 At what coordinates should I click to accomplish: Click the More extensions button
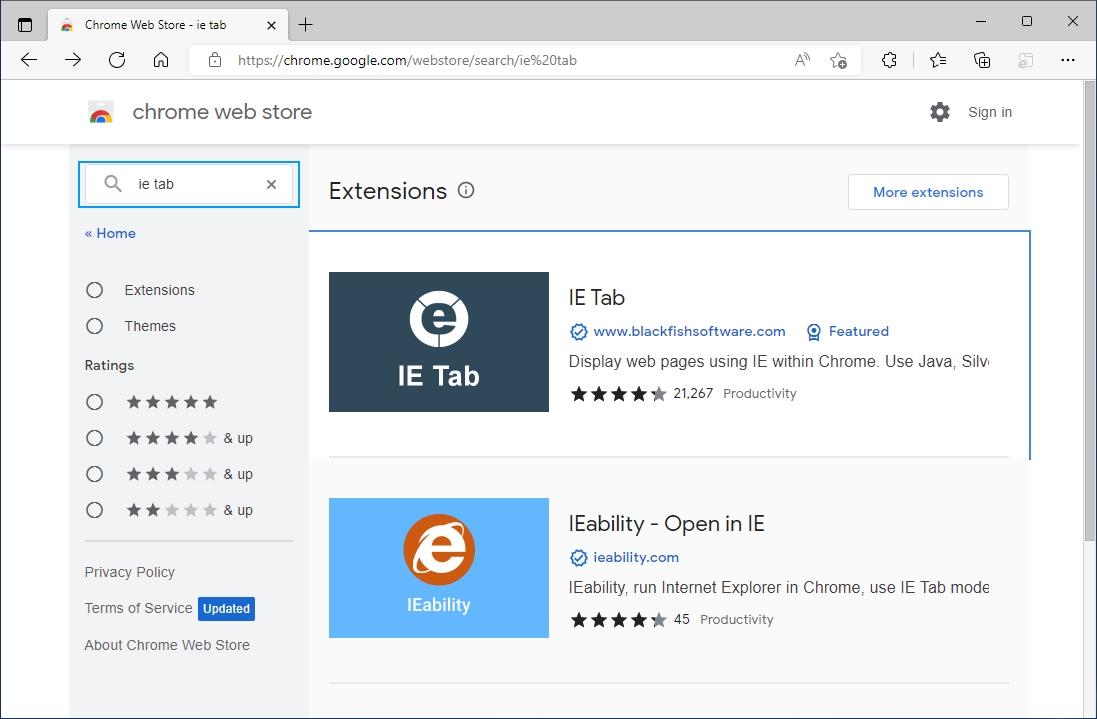pyautogui.click(x=928, y=192)
